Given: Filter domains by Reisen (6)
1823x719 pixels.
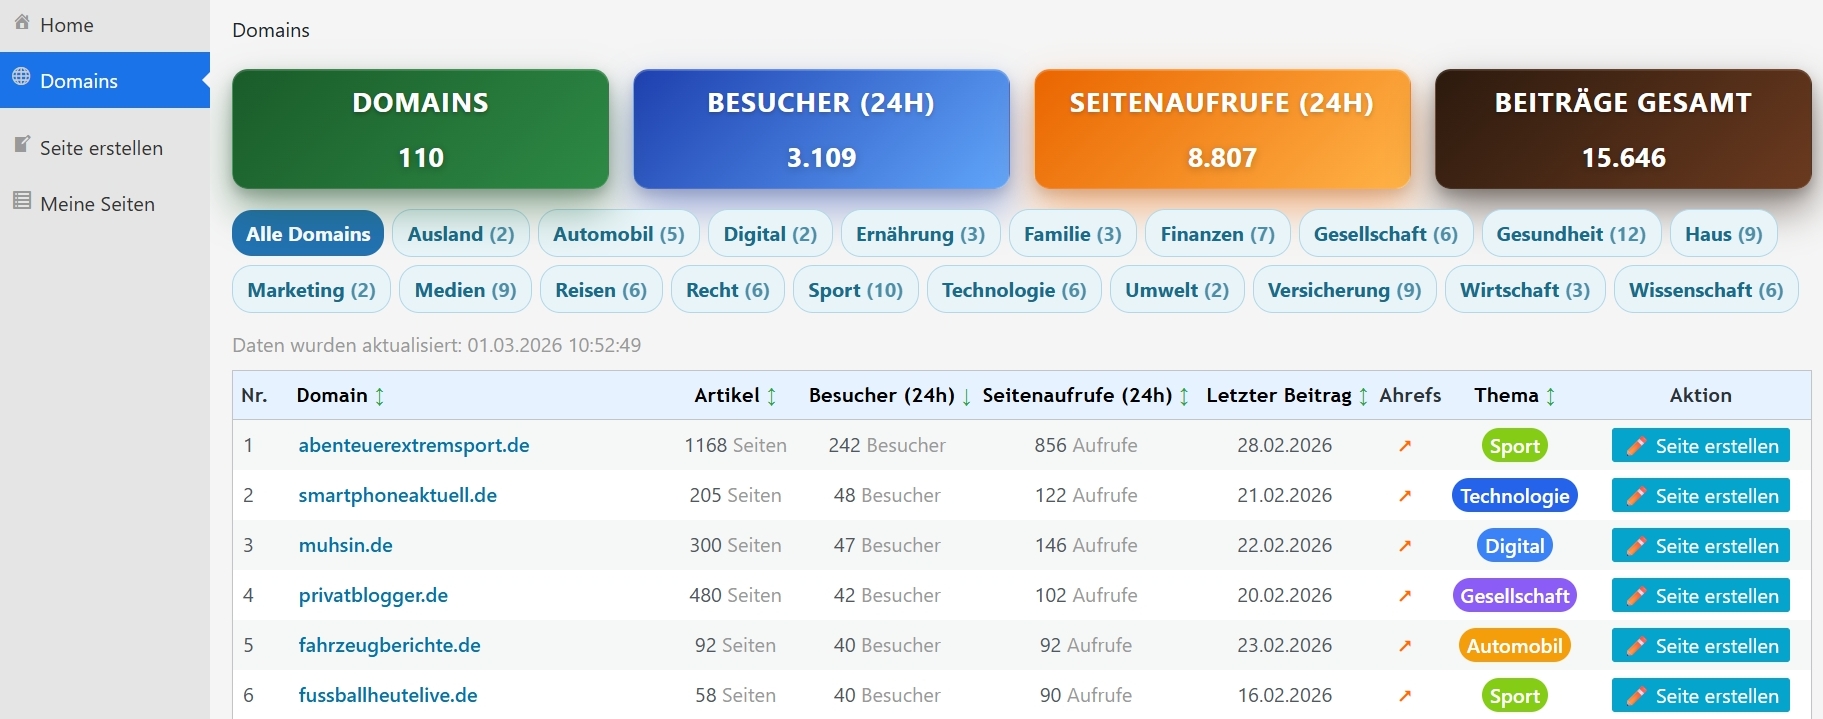Looking at the screenshot, I should click(601, 290).
